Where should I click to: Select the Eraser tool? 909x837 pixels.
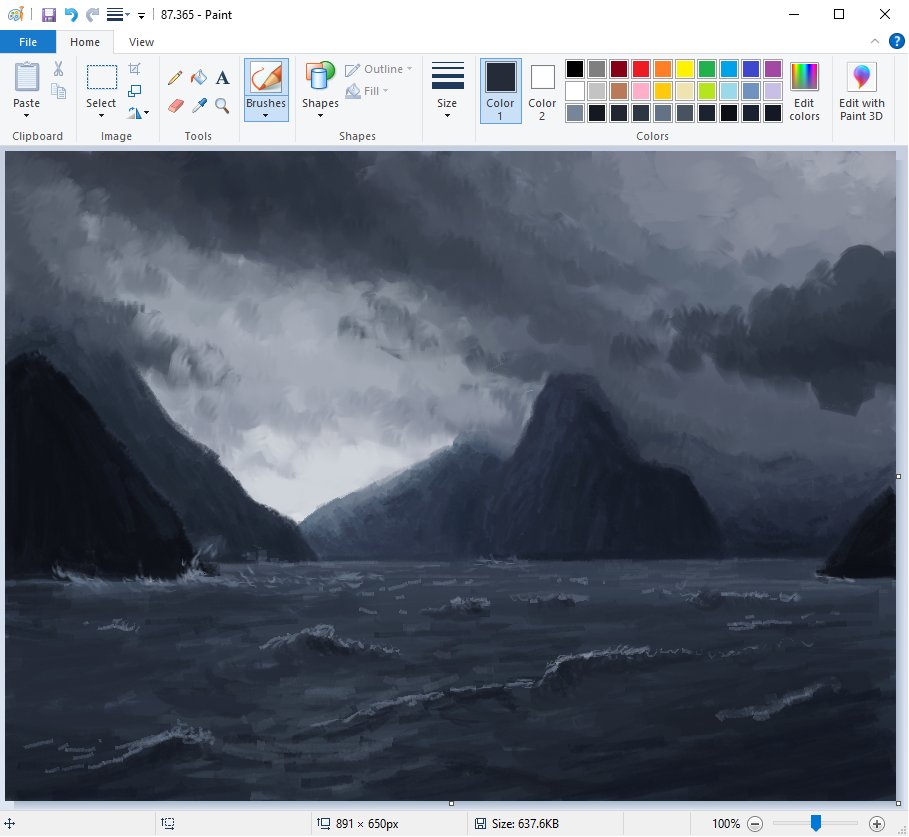point(176,105)
